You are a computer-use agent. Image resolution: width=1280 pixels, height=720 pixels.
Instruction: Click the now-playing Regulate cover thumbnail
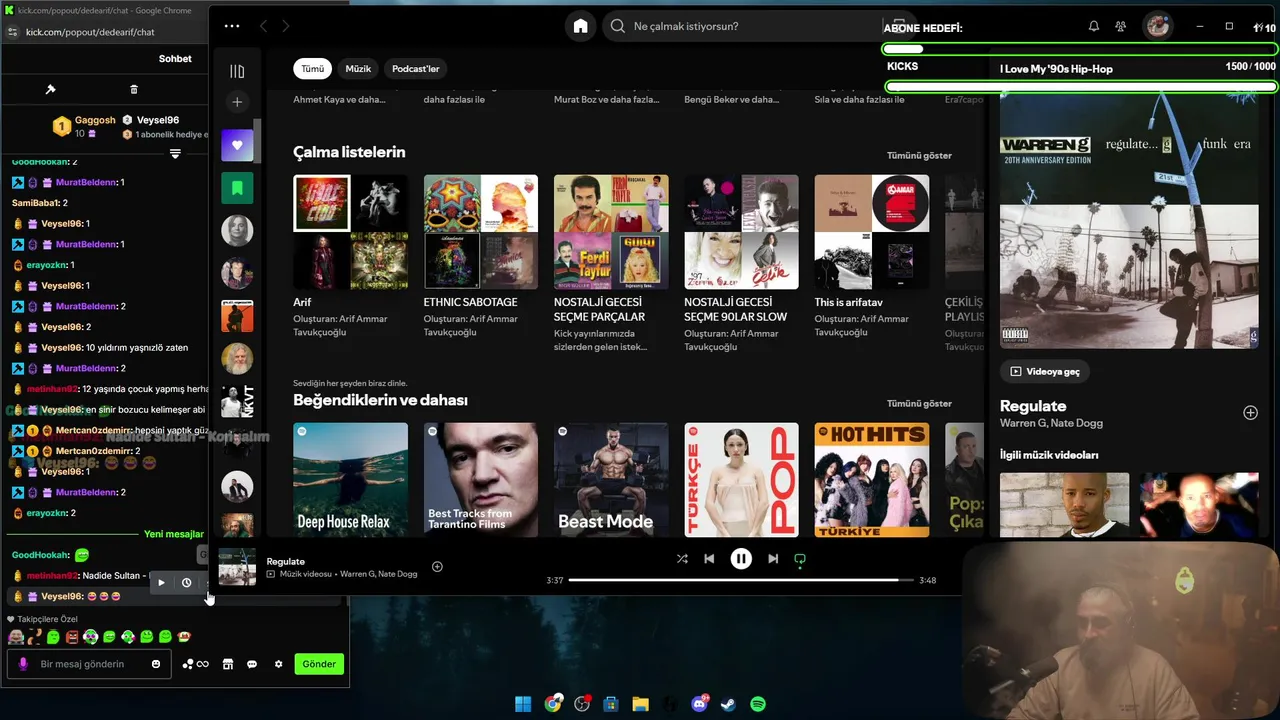(x=238, y=567)
